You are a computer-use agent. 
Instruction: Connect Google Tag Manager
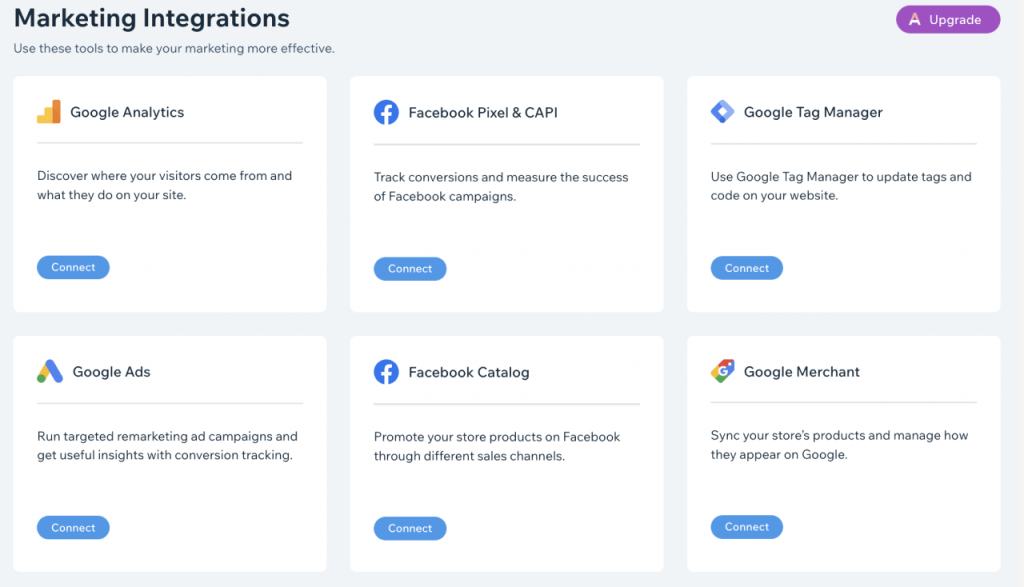[x=746, y=267]
